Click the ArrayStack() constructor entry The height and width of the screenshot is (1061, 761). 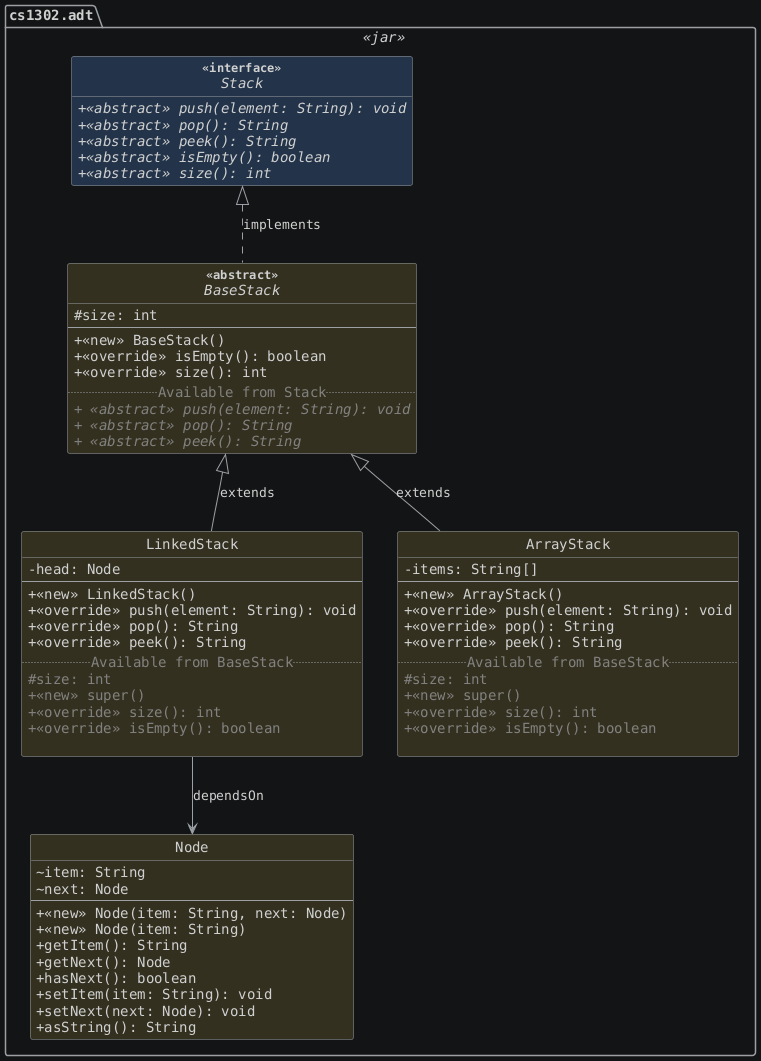483,595
